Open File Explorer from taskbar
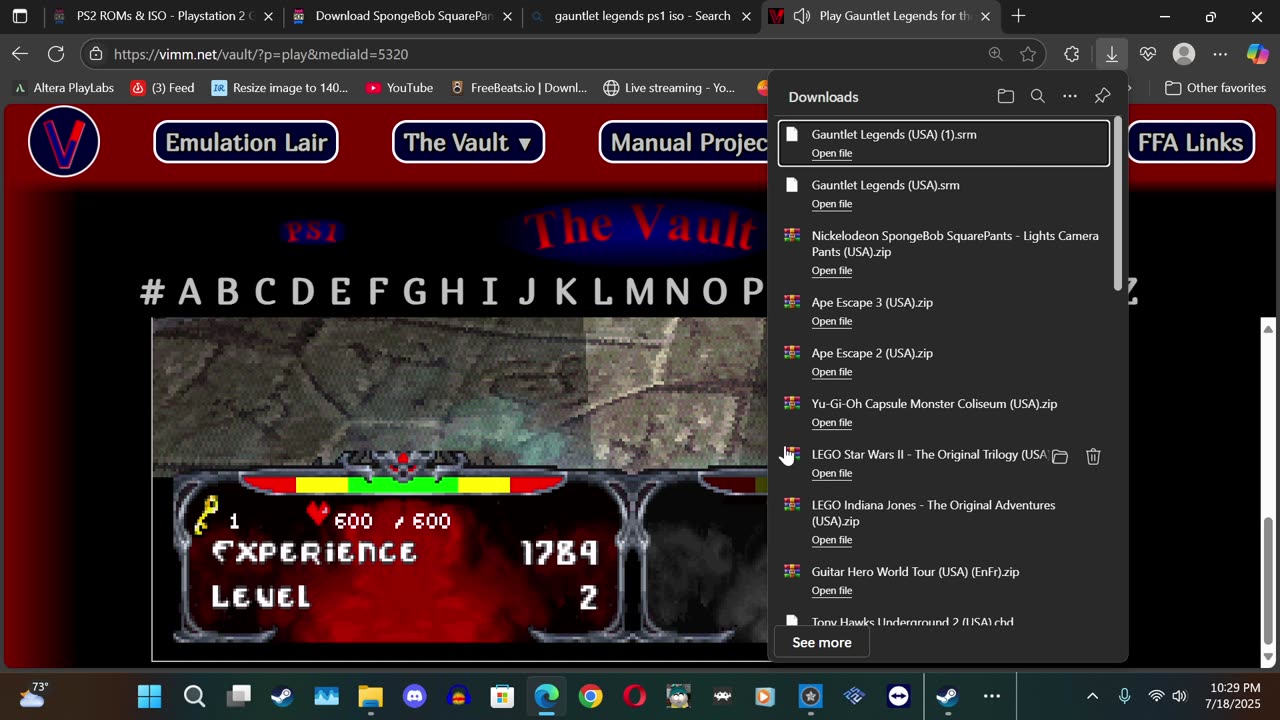 [x=370, y=696]
